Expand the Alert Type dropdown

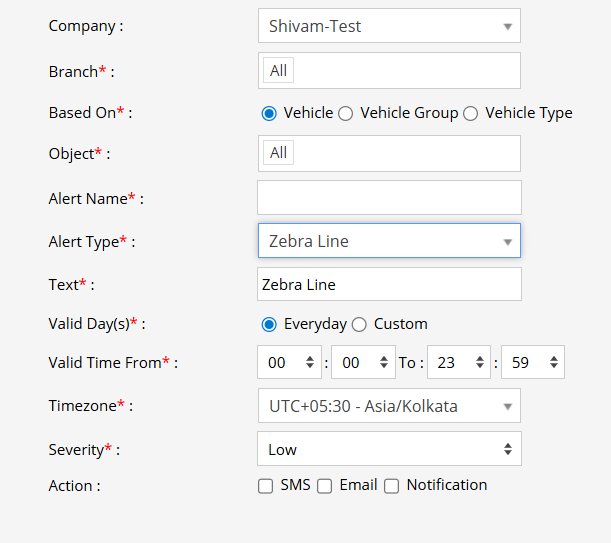click(388, 241)
